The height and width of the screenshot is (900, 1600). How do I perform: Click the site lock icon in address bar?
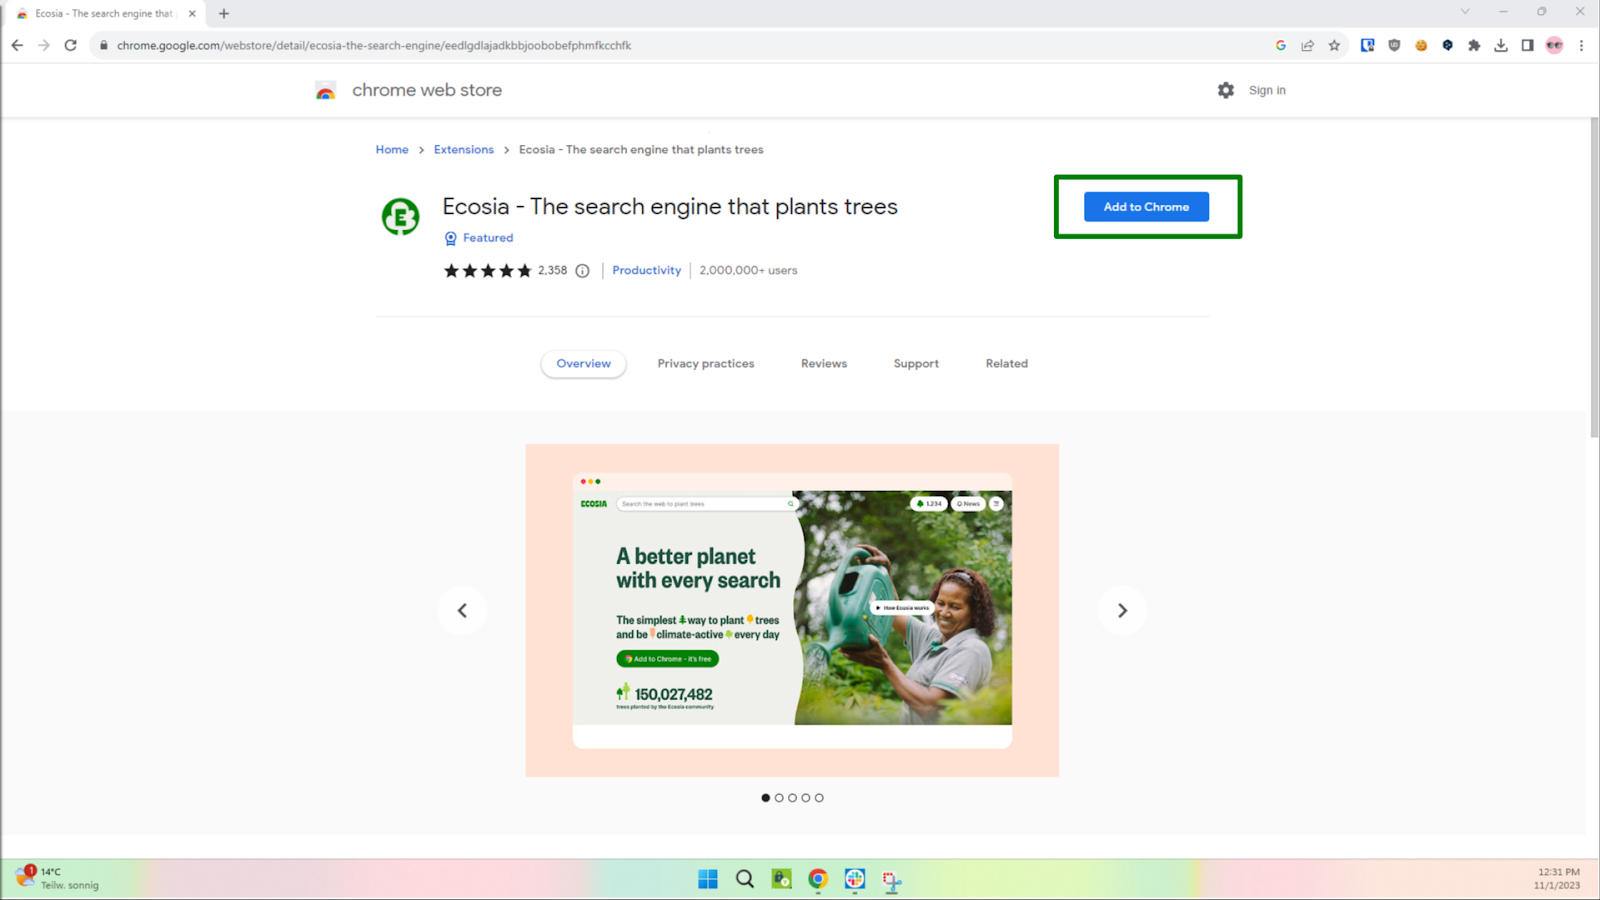point(103,45)
